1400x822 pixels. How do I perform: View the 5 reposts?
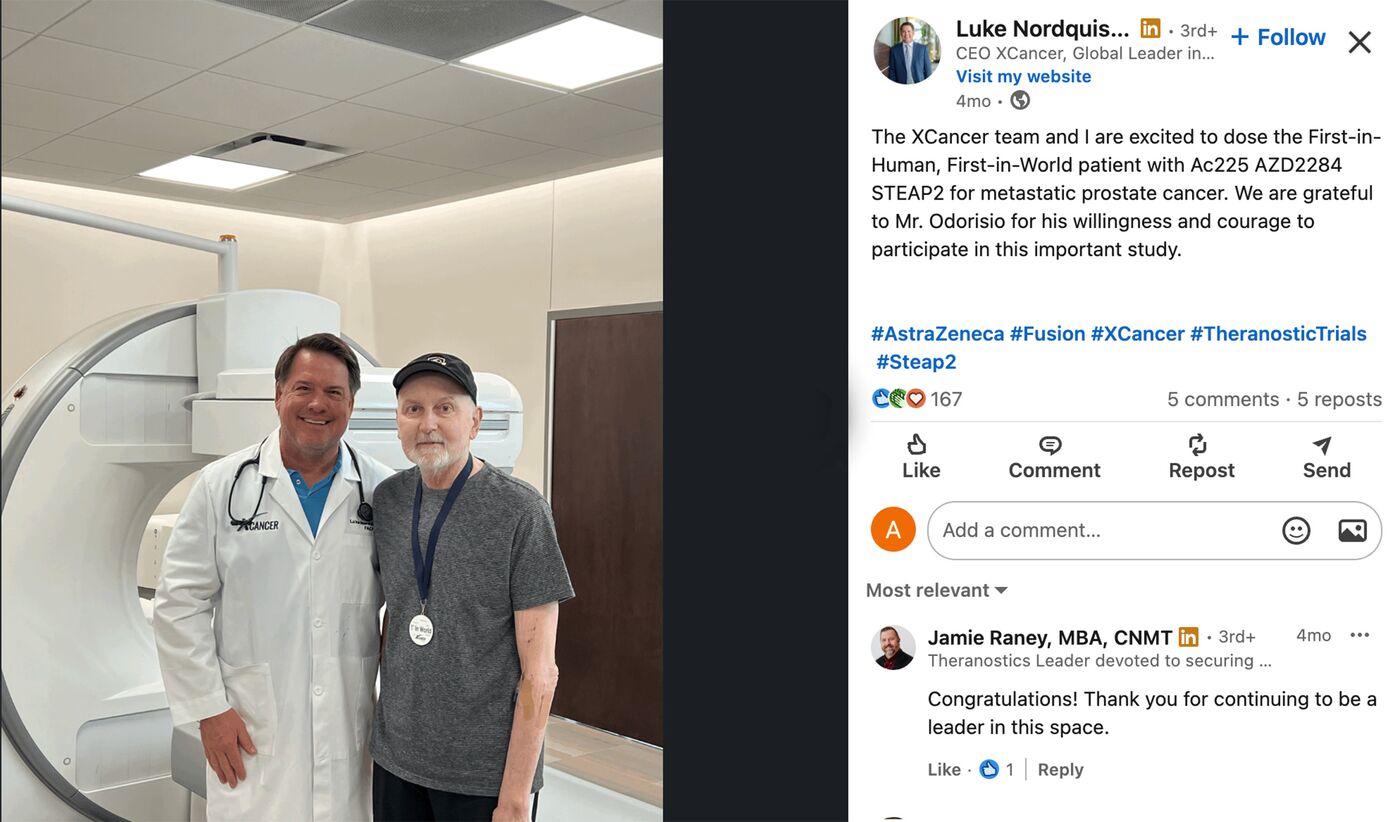pyautogui.click(x=1339, y=399)
